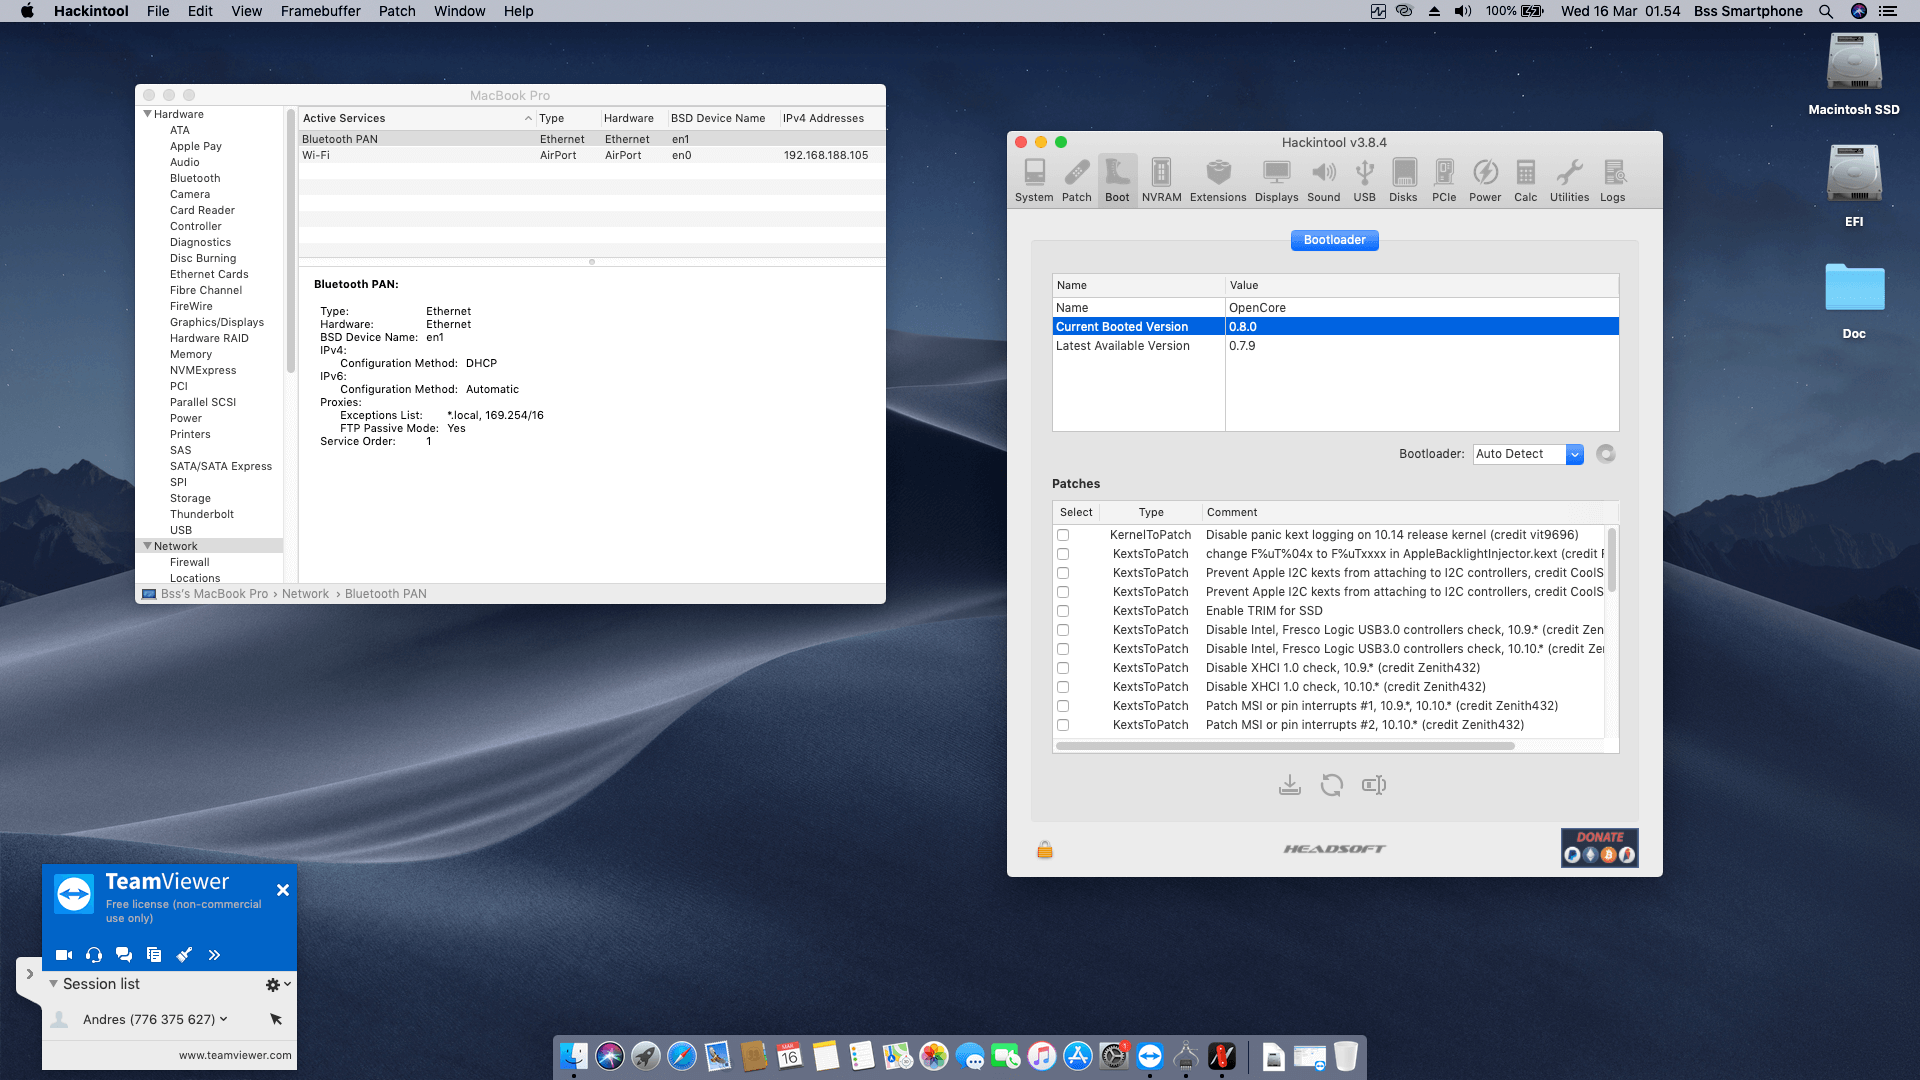Viewport: 1920px width, 1080px height.
Task: Expand the Andres session options chevron
Action: 223,1019
